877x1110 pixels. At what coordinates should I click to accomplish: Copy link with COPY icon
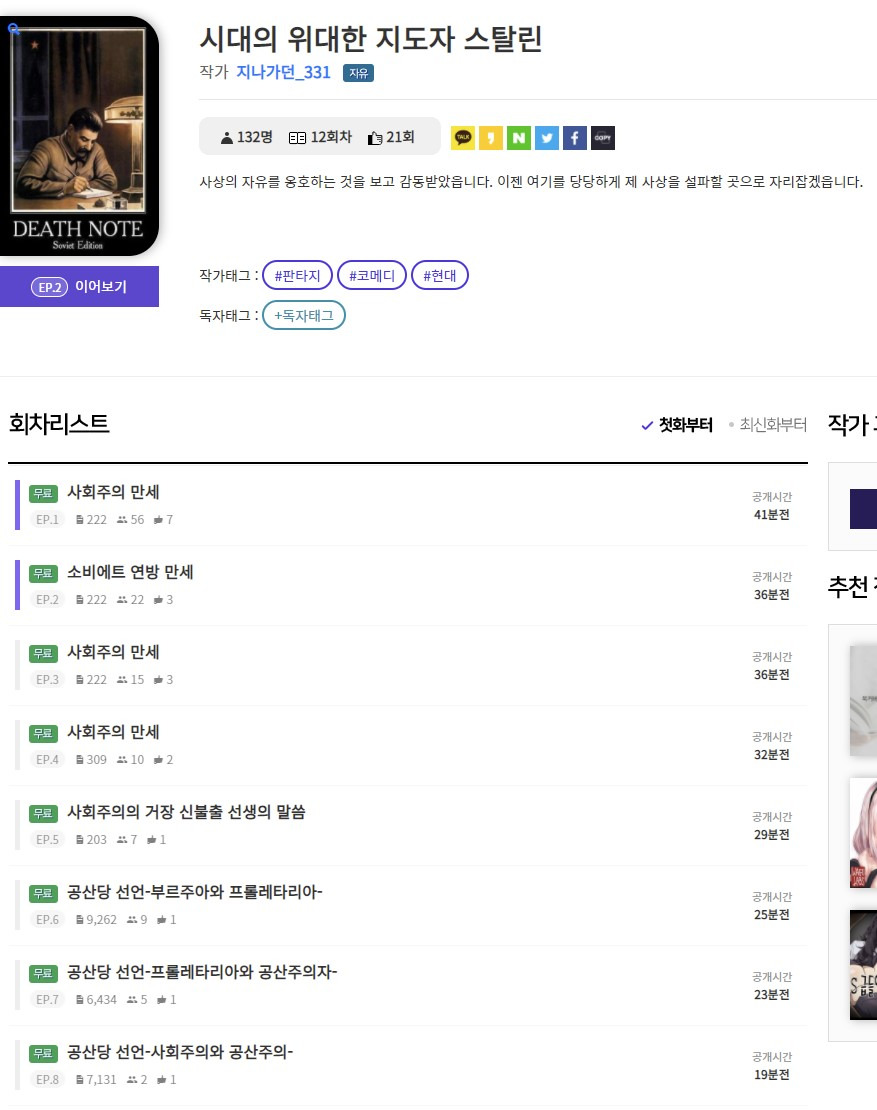602,137
